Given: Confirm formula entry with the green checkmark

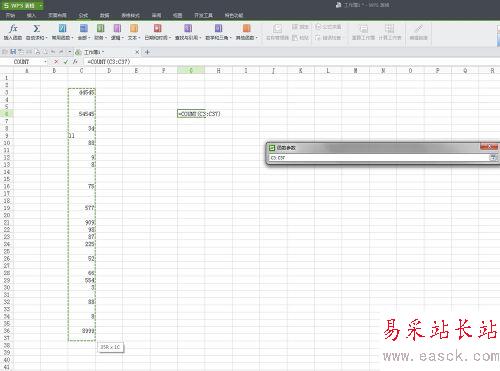Looking at the screenshot, I should pos(66,62).
